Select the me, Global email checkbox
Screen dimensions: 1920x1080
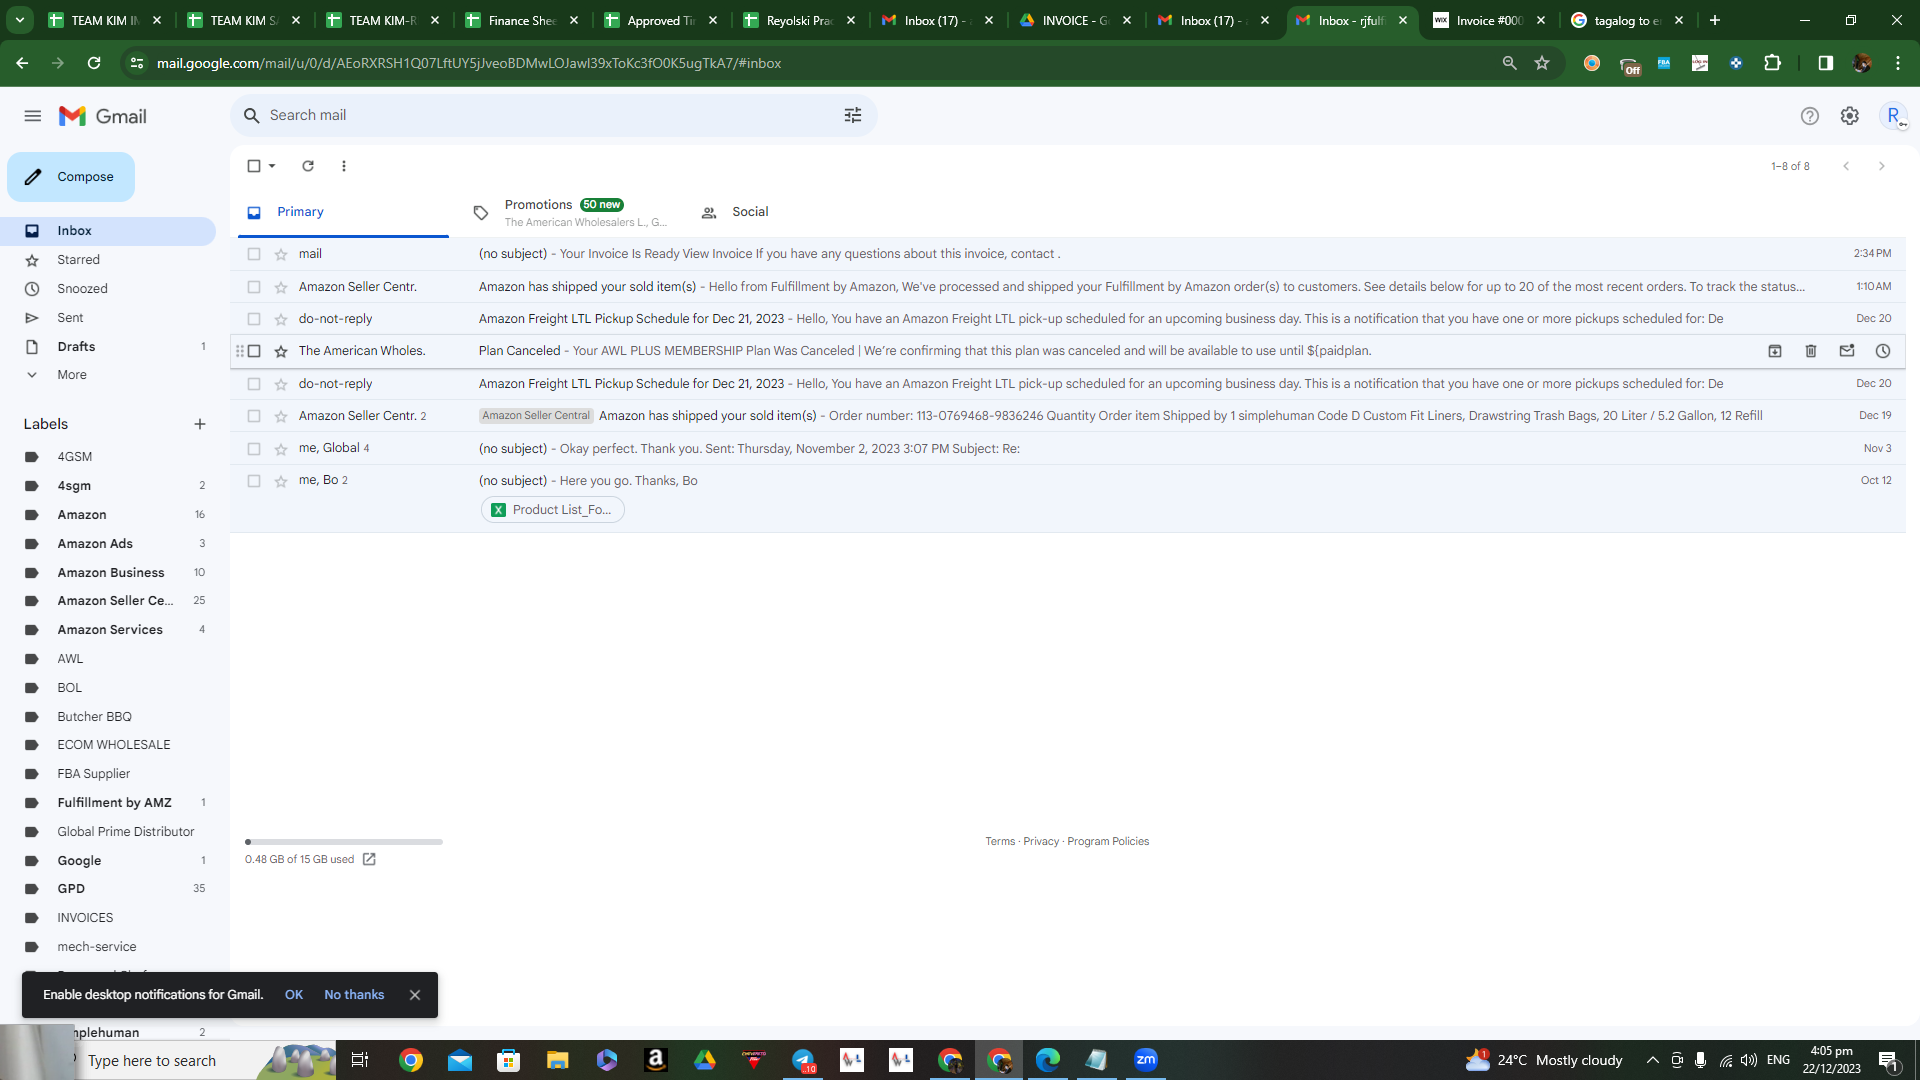[x=254, y=449]
